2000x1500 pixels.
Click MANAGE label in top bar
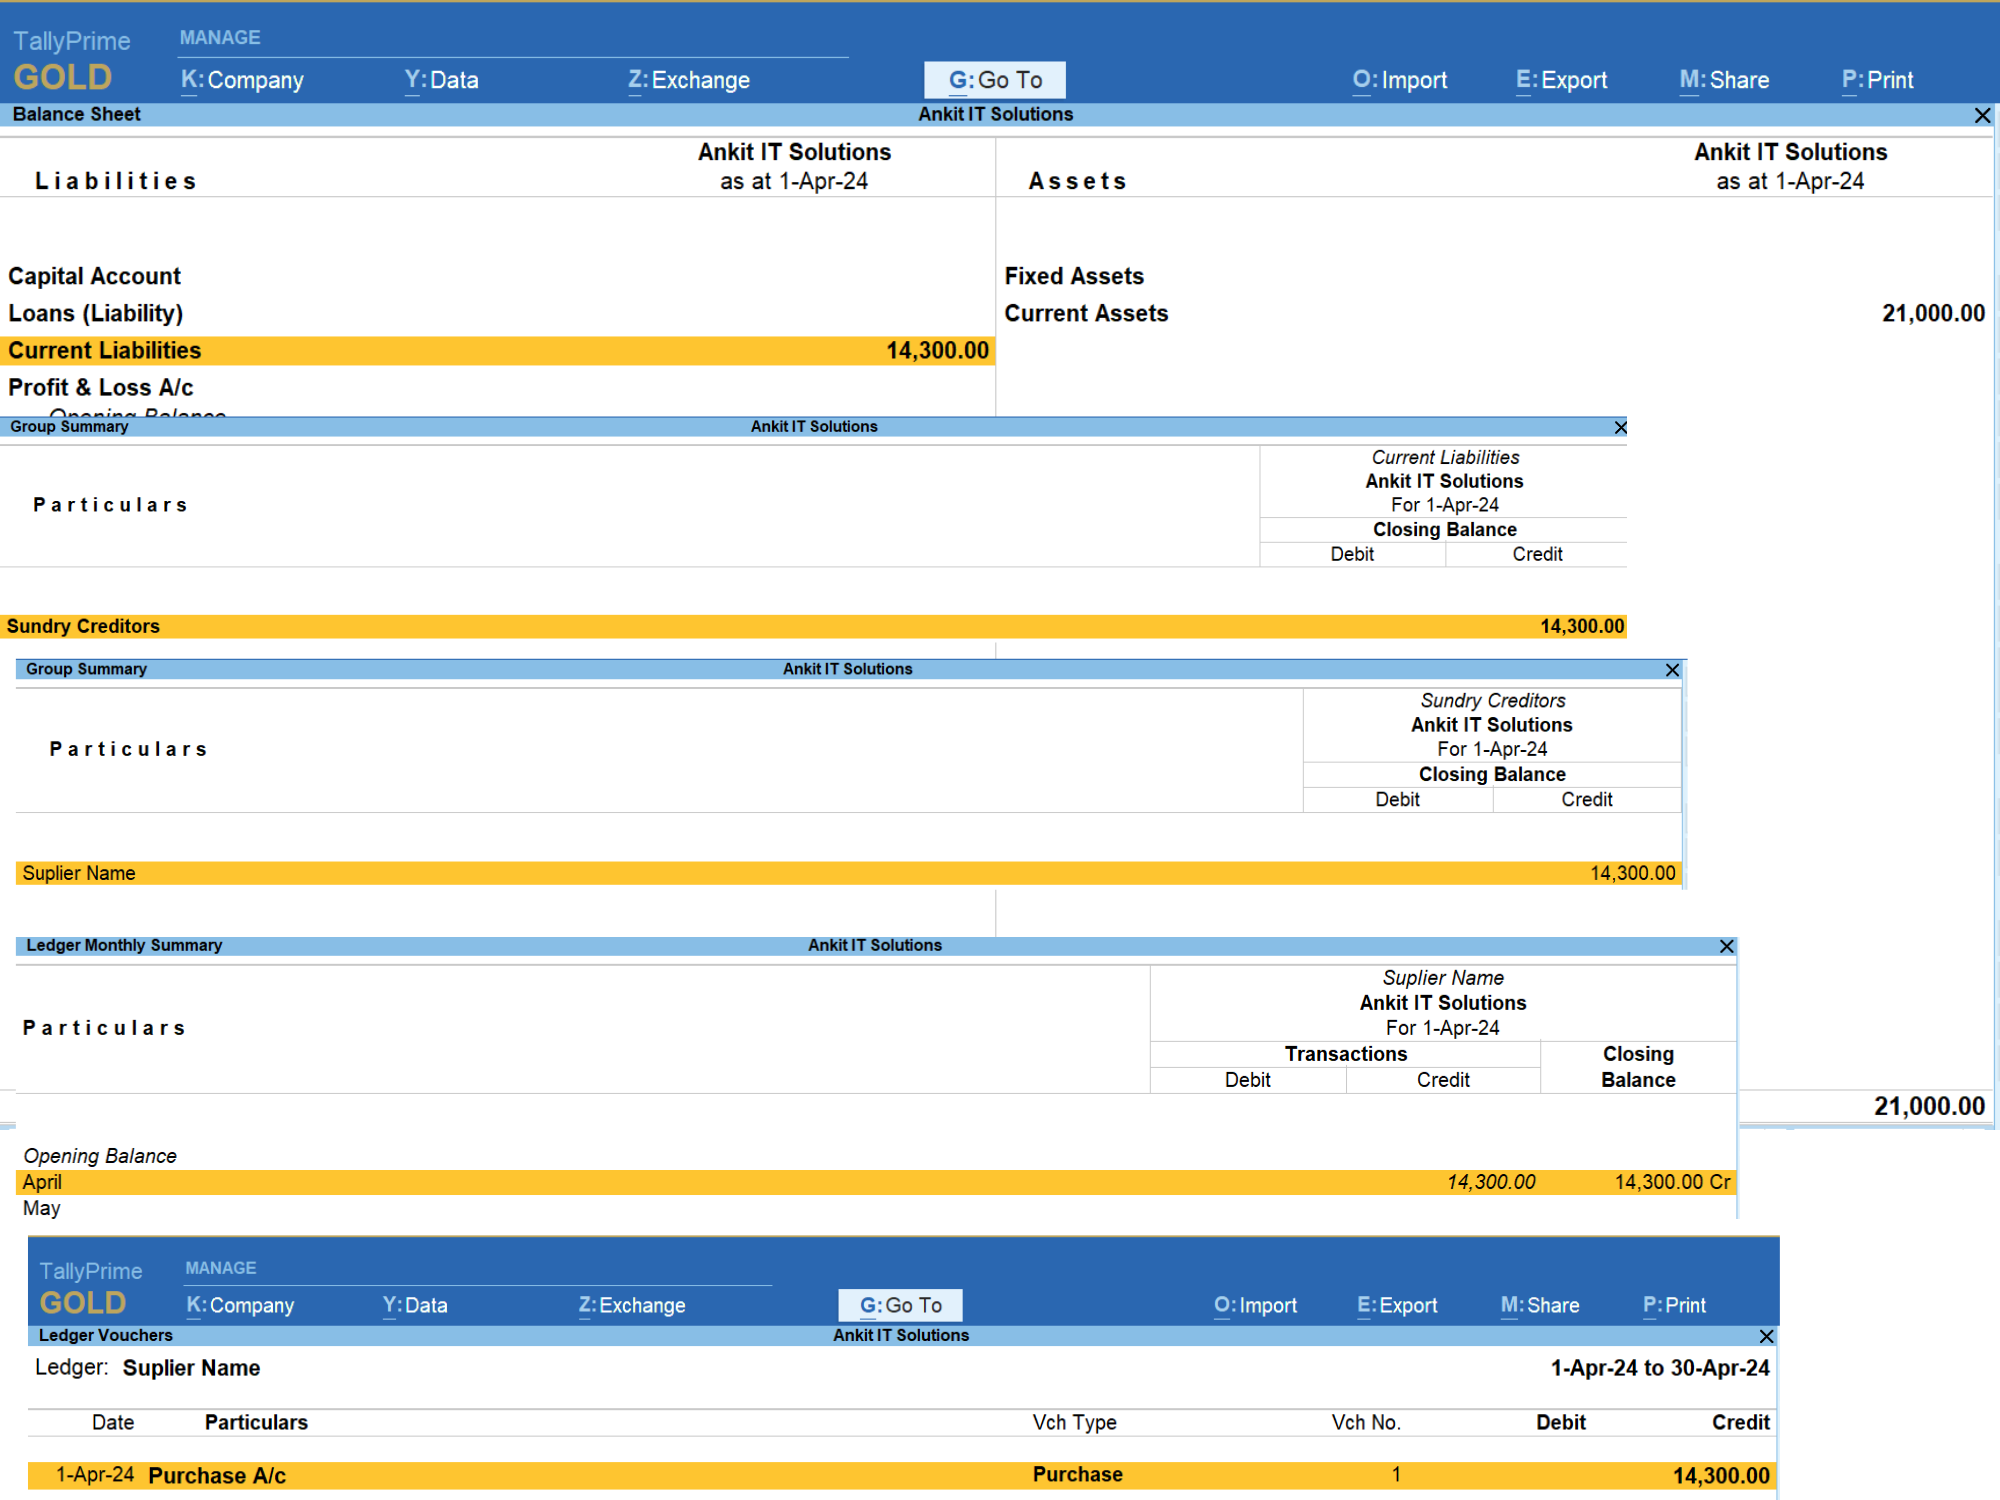point(220,38)
